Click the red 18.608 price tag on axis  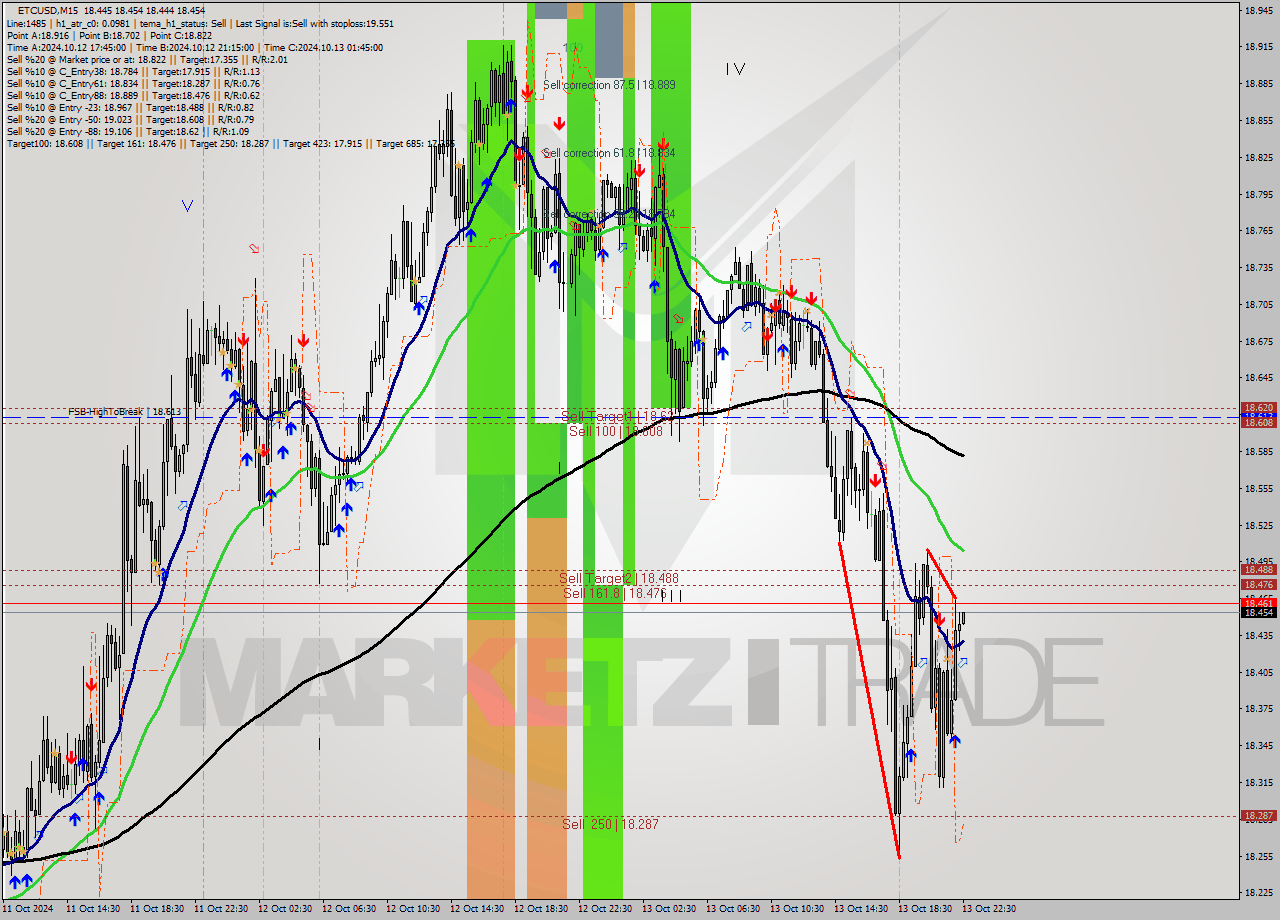tap(1258, 422)
